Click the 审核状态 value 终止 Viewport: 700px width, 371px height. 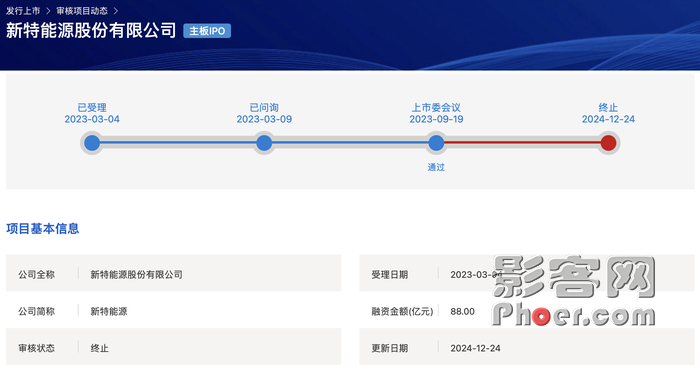pyautogui.click(x=100, y=348)
